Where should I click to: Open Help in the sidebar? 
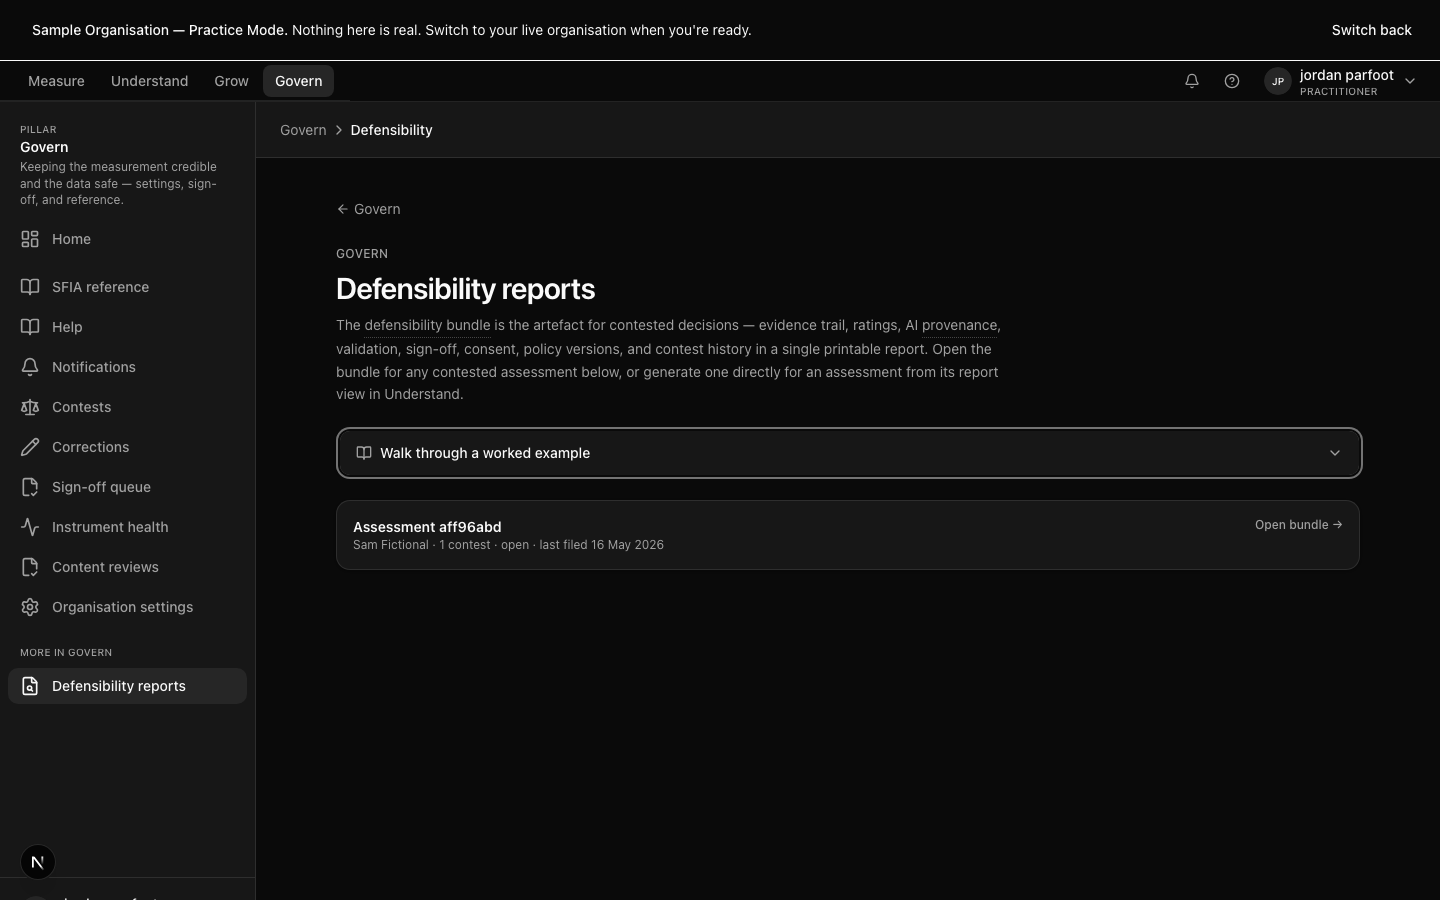coord(127,327)
